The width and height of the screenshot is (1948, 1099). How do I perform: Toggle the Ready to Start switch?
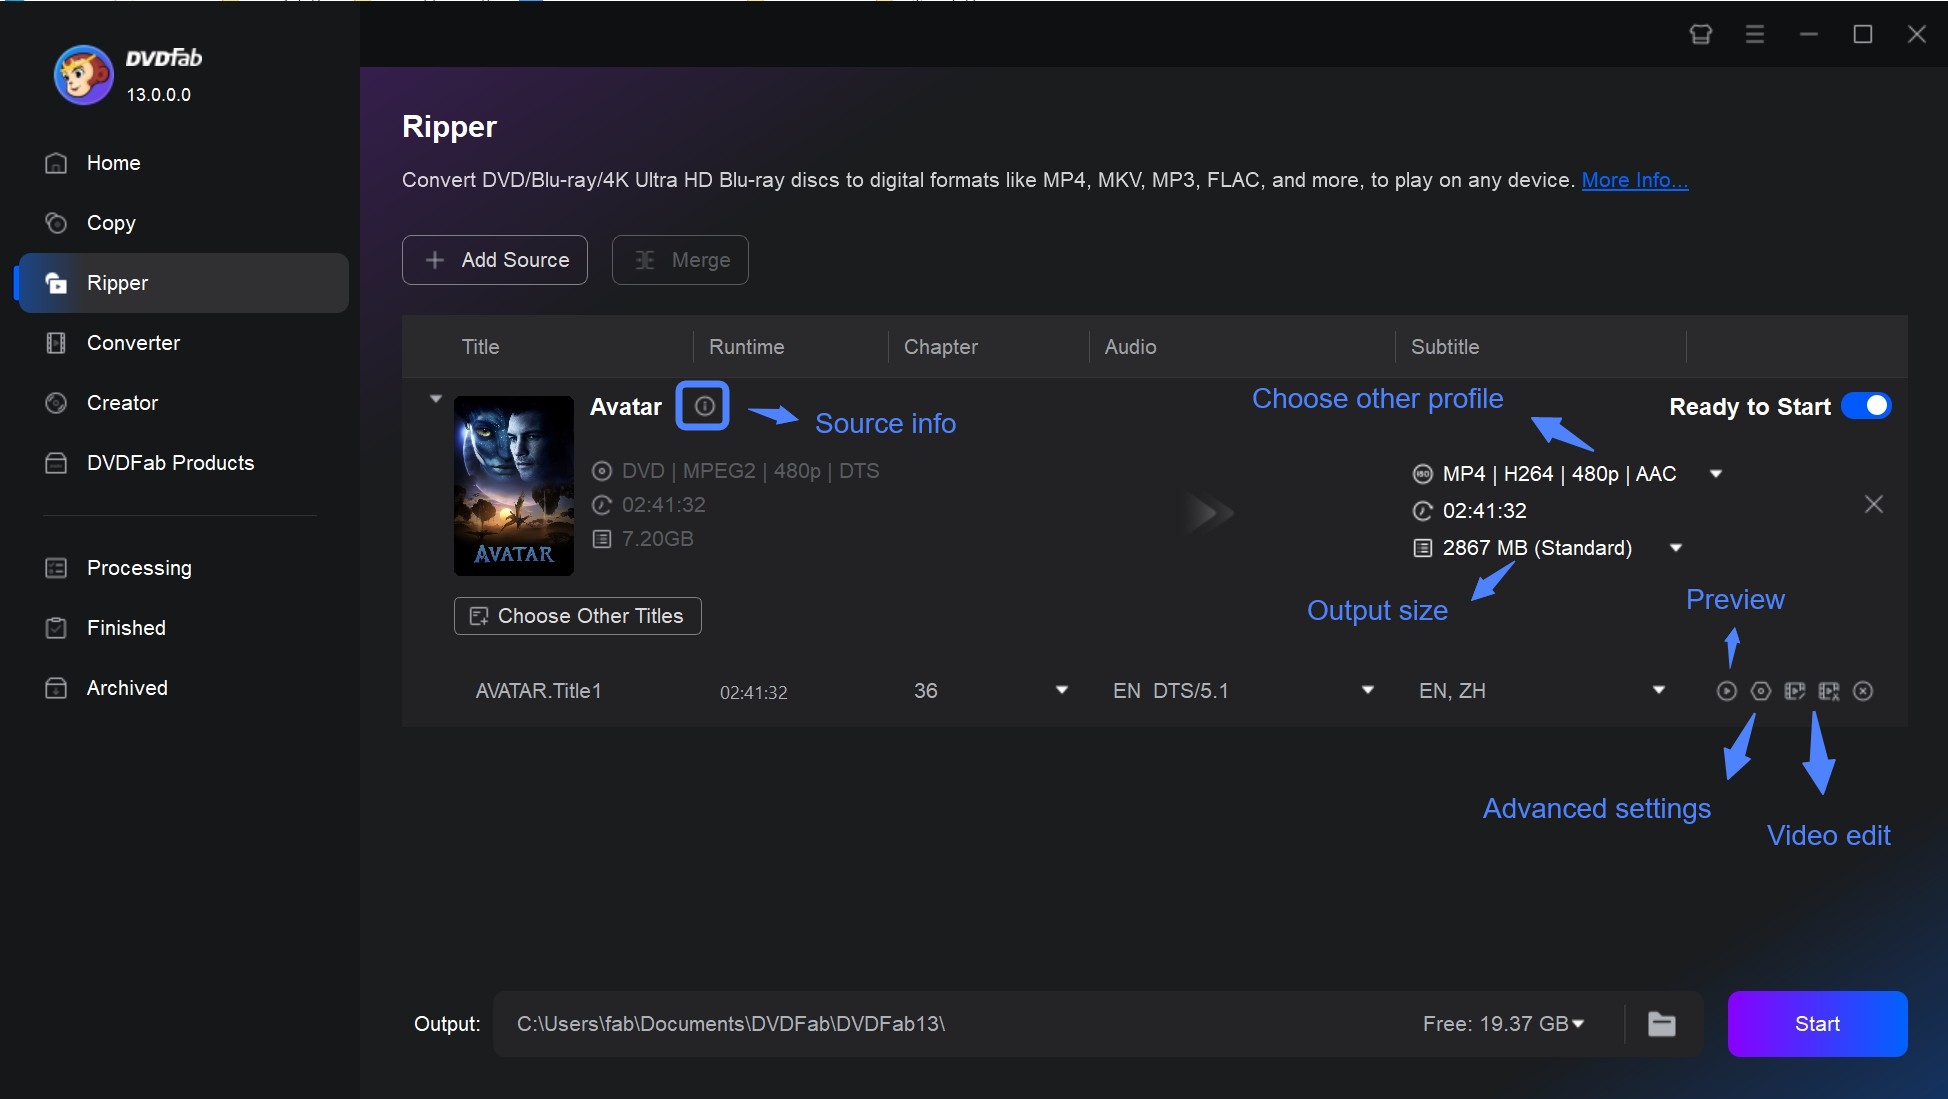[x=1868, y=406]
